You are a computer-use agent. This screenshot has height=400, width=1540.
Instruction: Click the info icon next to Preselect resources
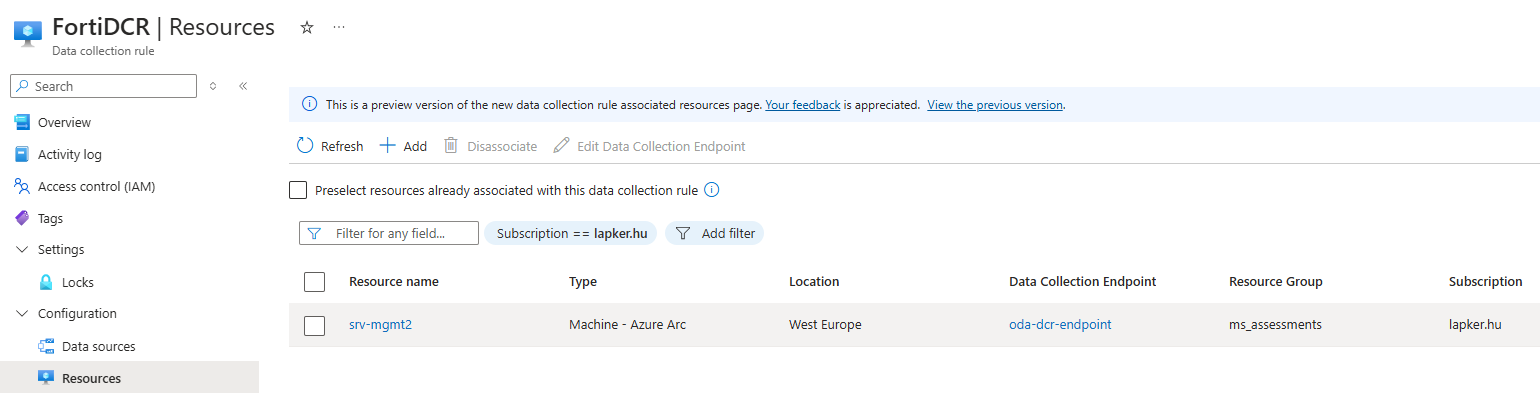tap(712, 190)
